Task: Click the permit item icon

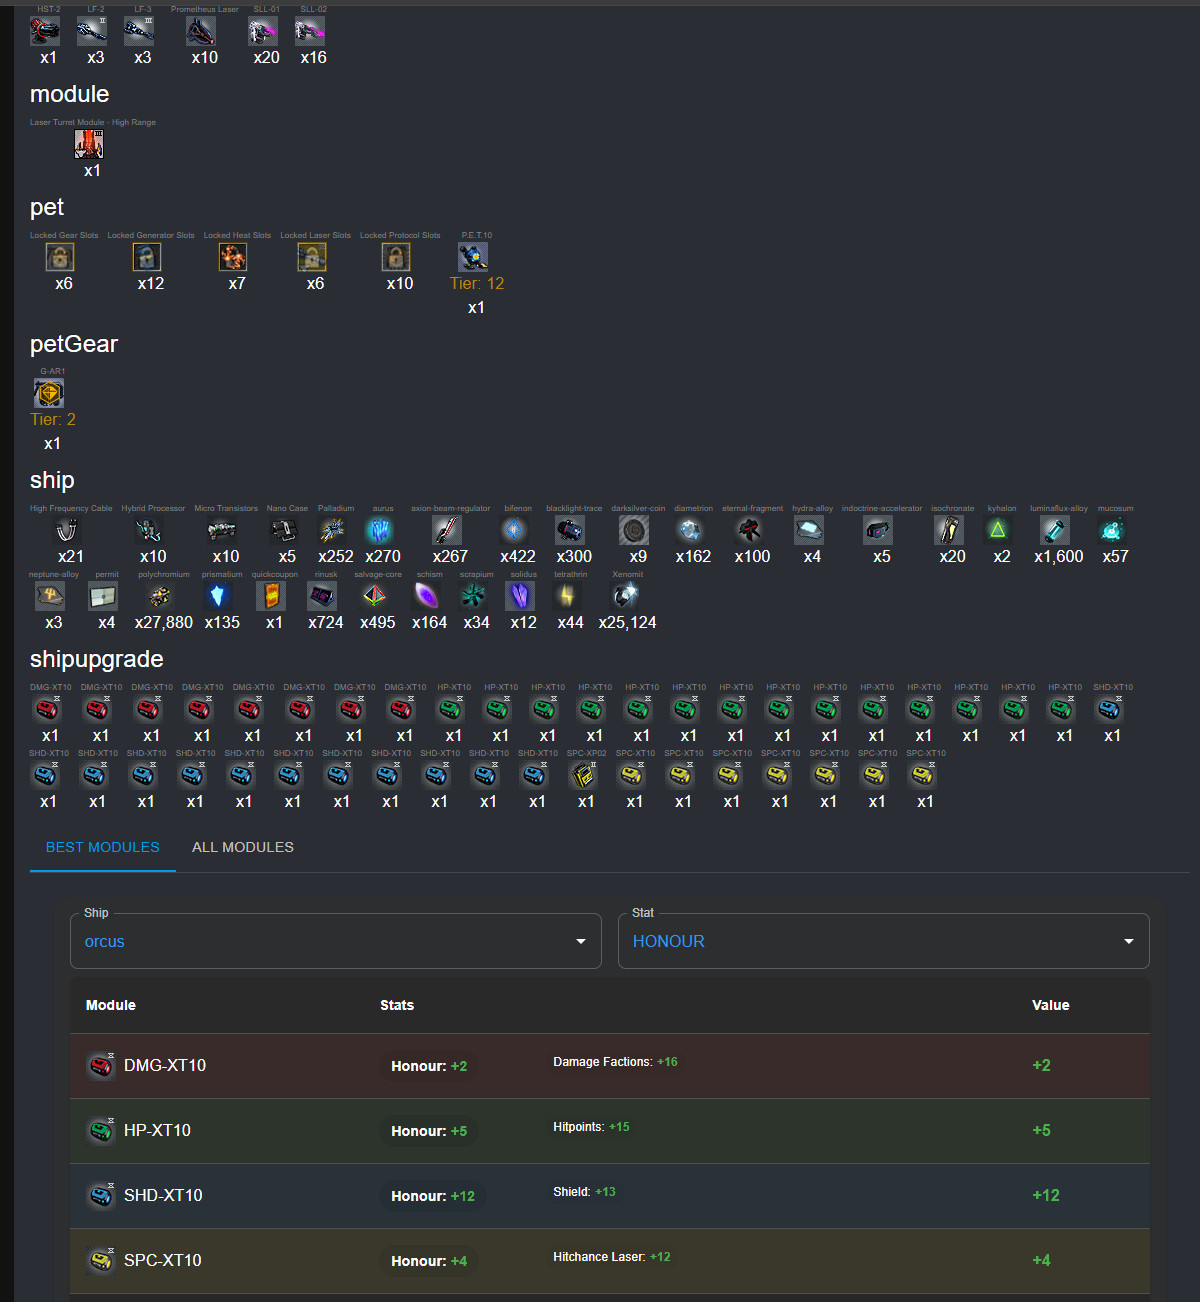Action: tap(103, 596)
